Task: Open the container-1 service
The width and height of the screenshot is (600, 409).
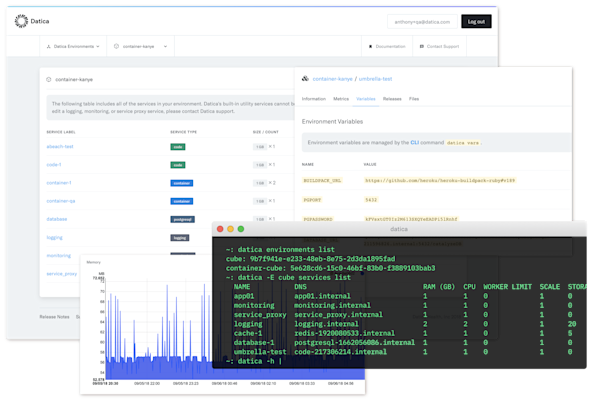Action: click(x=59, y=183)
